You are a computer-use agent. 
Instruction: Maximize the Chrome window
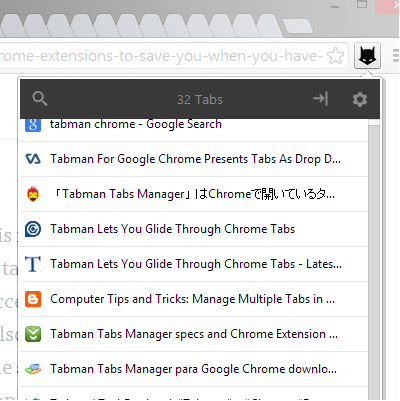click(x=362, y=4)
